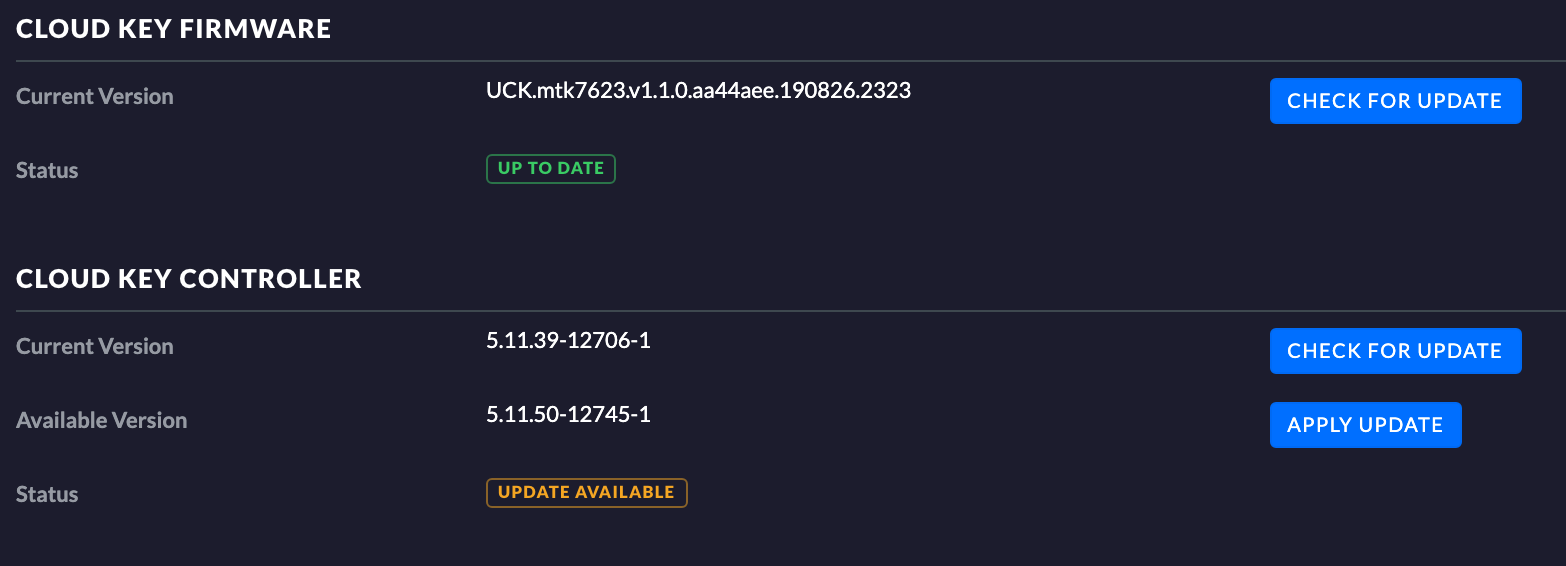
Task: Click available version number 5.11.50-12745-1
Action: pyautogui.click(x=568, y=414)
